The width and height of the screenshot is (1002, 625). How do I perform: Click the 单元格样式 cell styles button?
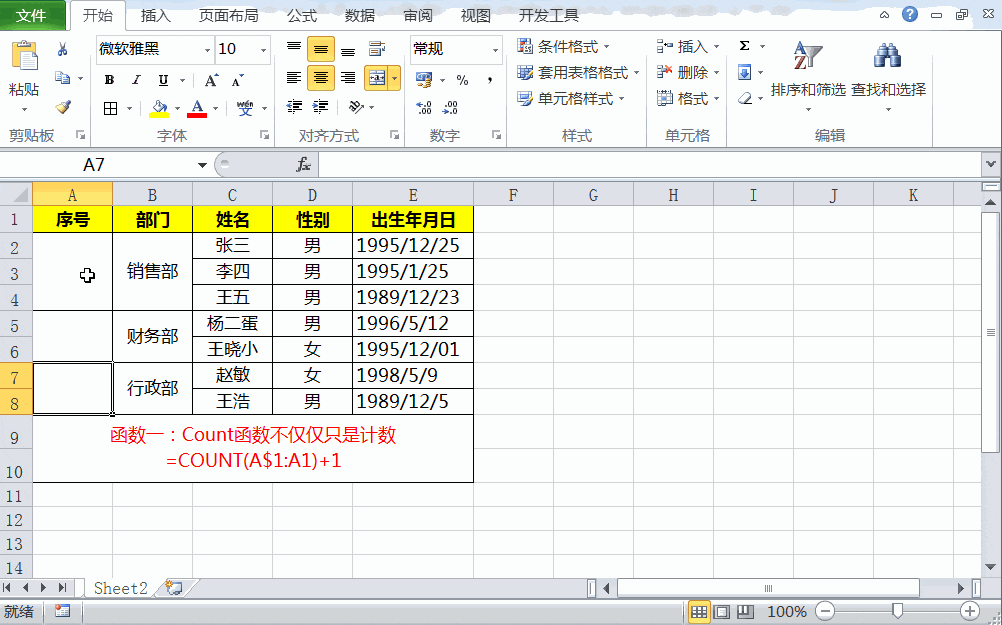pyautogui.click(x=571, y=98)
